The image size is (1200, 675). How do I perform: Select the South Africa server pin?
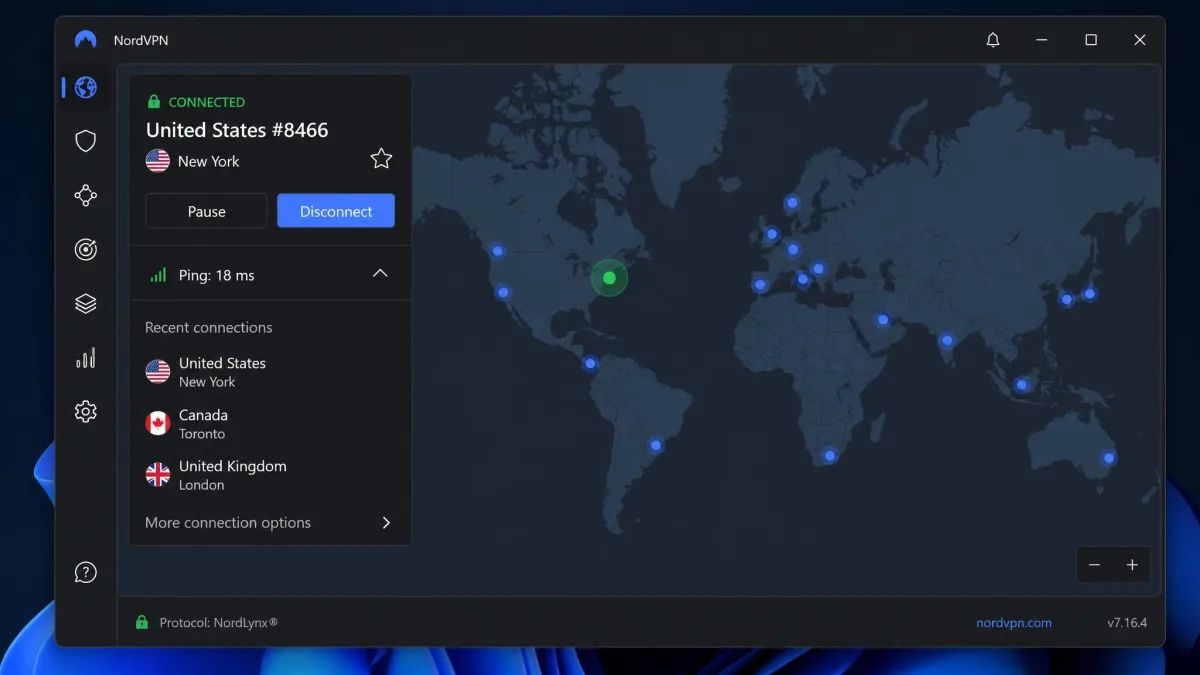pyautogui.click(x=829, y=456)
